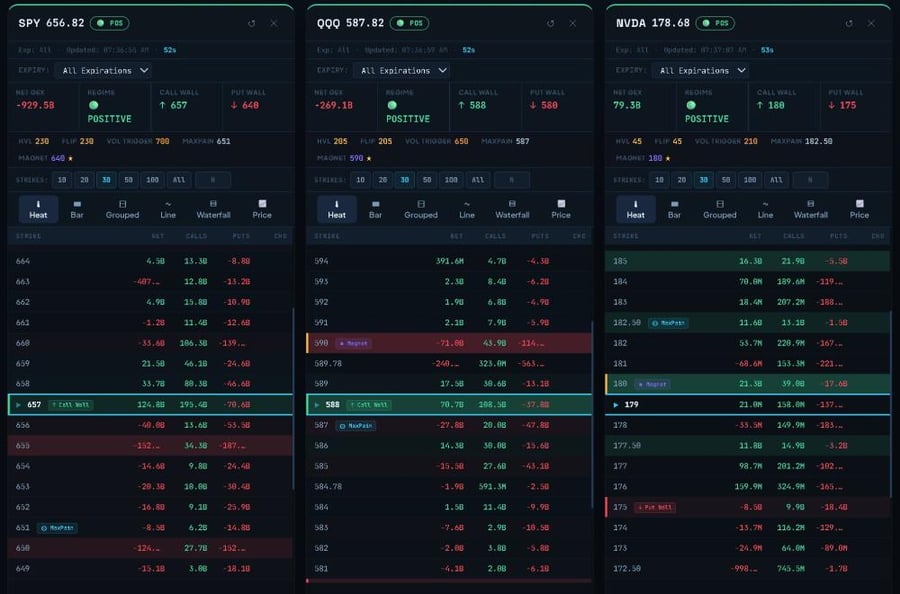900x594 pixels.
Task: Switch SPY panel to Price view
Action: [x=262, y=209]
